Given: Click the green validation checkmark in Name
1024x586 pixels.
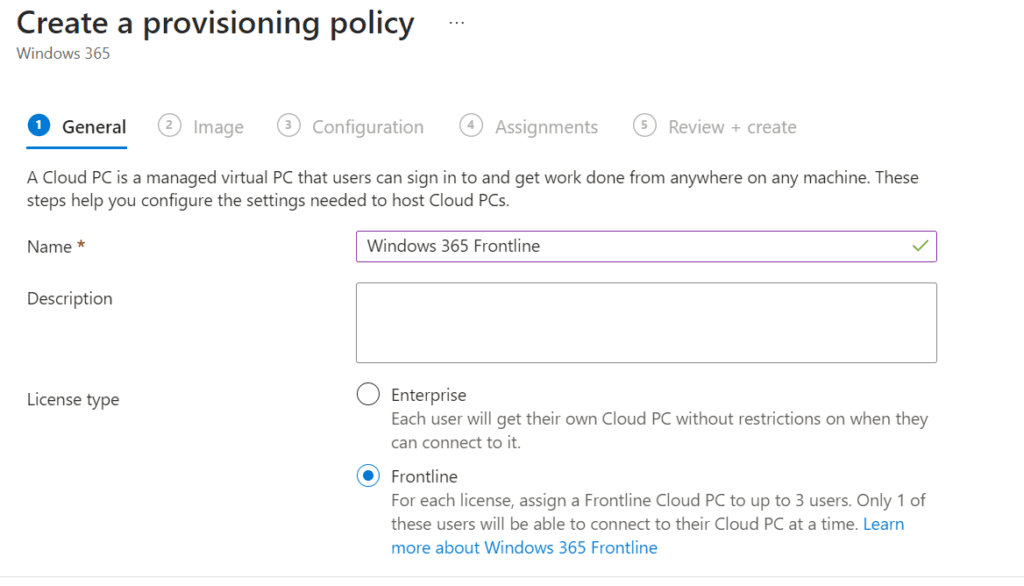Looking at the screenshot, I should click(x=920, y=246).
